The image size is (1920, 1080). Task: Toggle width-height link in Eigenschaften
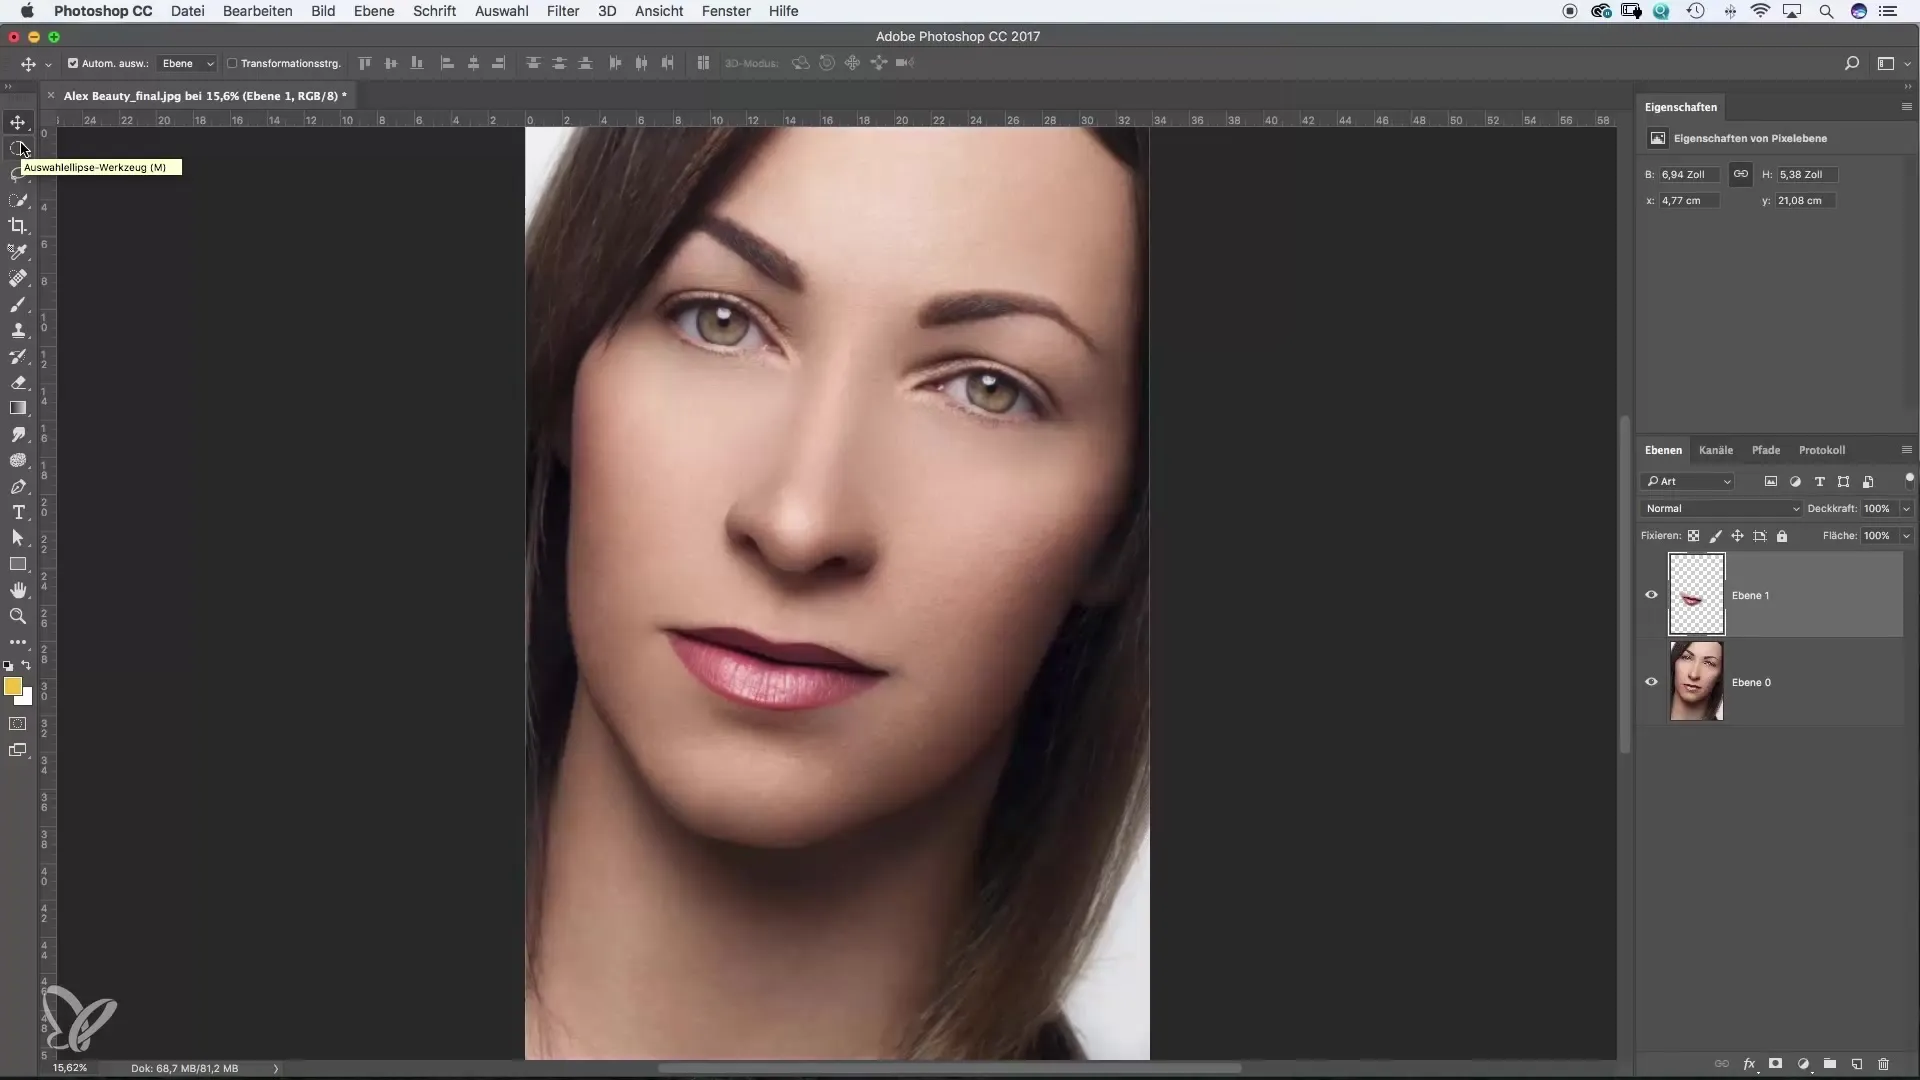[1741, 174]
